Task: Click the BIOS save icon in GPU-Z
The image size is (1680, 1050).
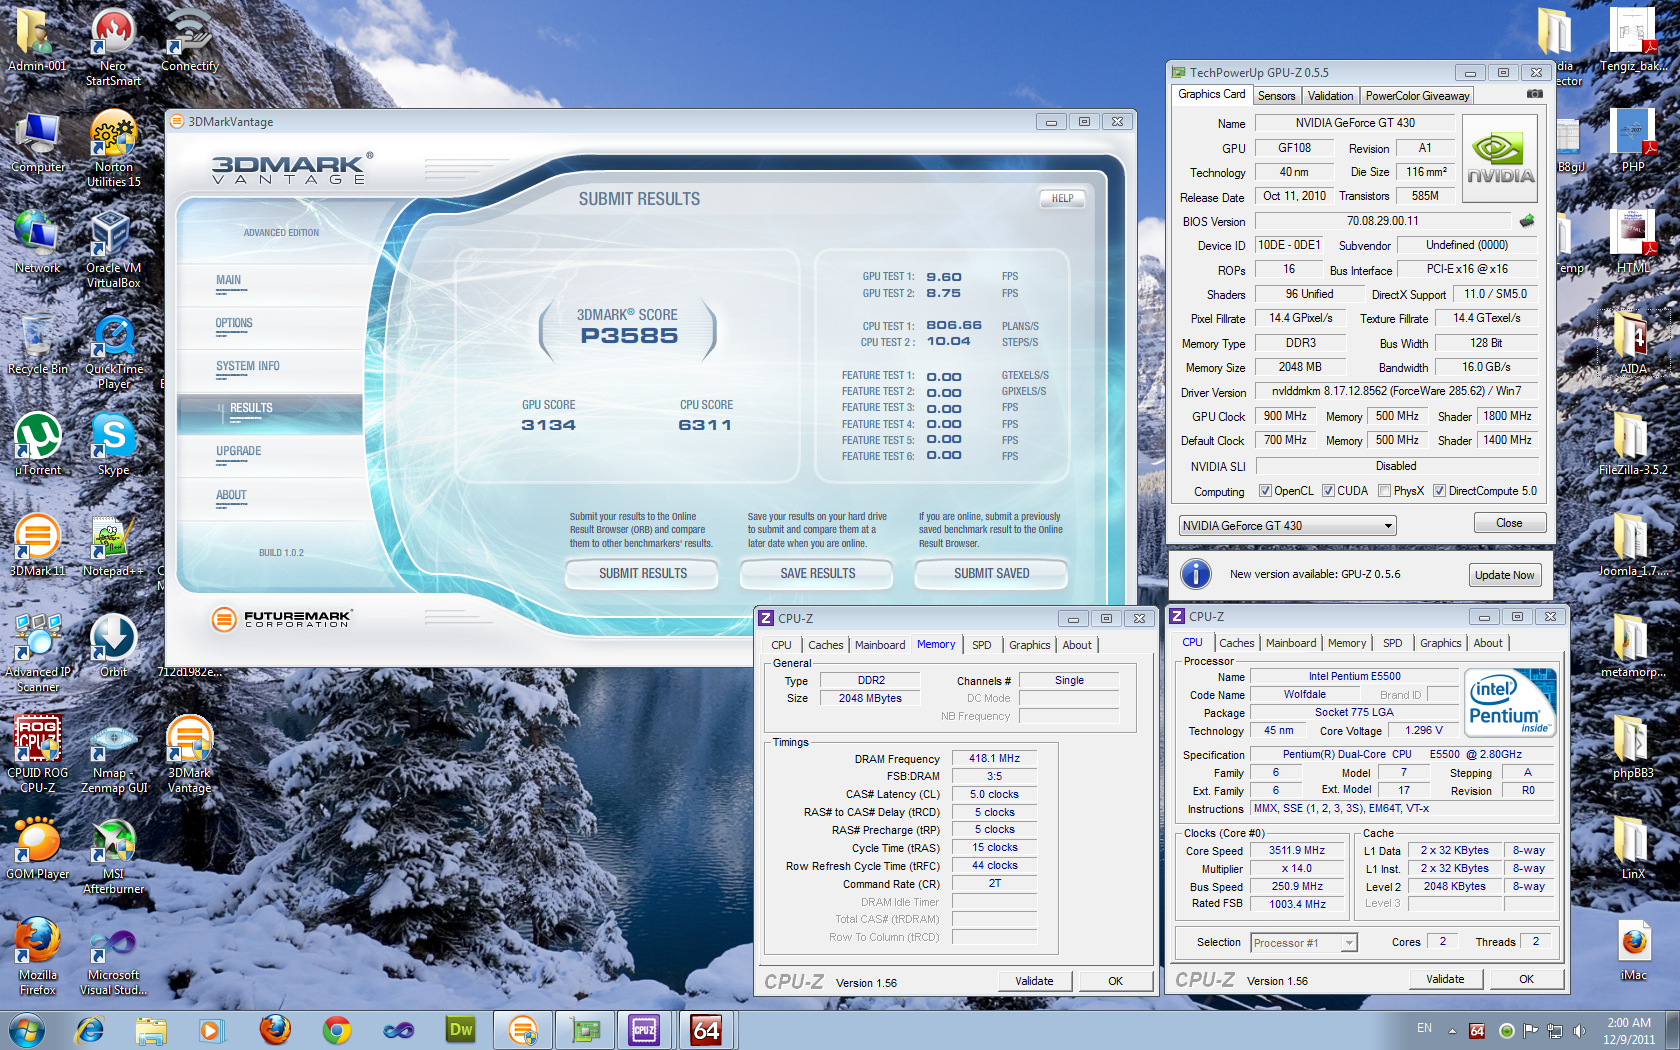Action: 1526,221
